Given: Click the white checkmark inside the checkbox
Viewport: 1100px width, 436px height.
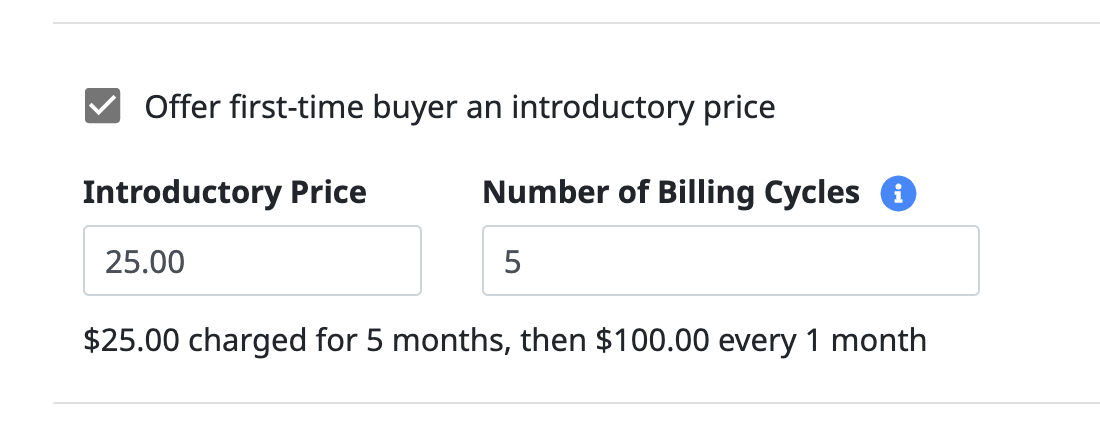Looking at the screenshot, I should 102,106.
